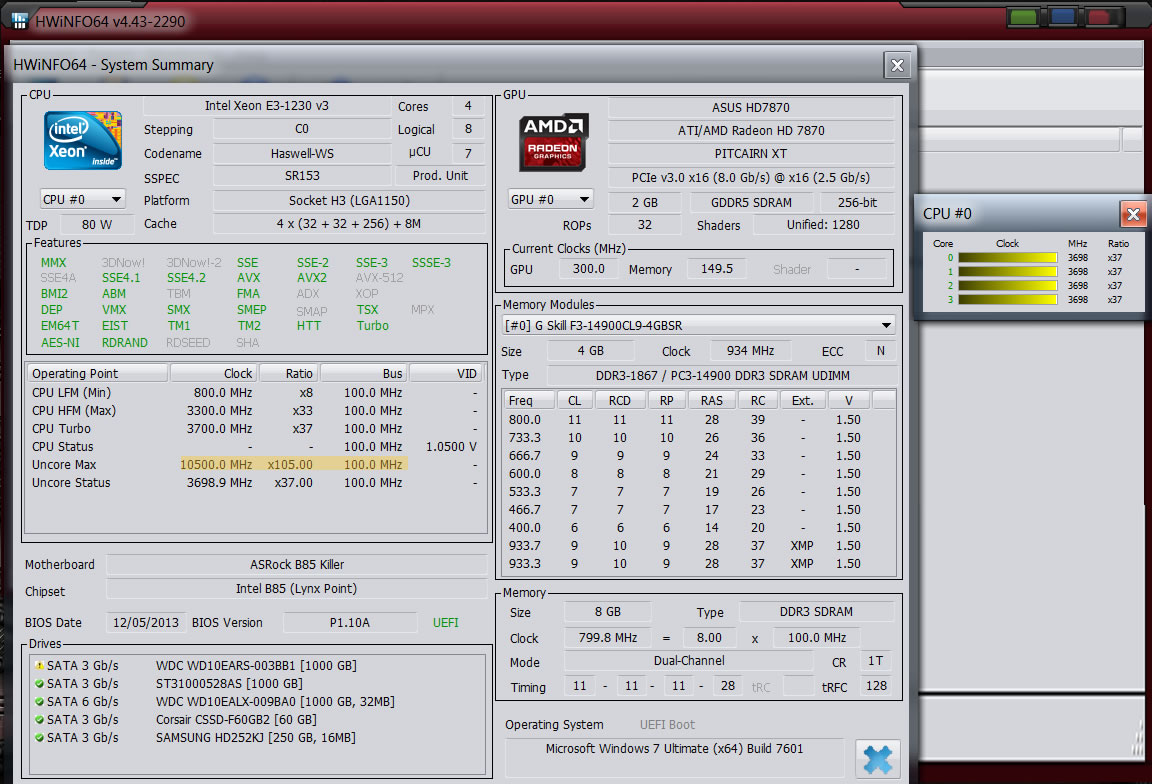Screen dimensions: 1152x784
Task: Select the 666.7 frequency timing row
Action: click(698, 456)
